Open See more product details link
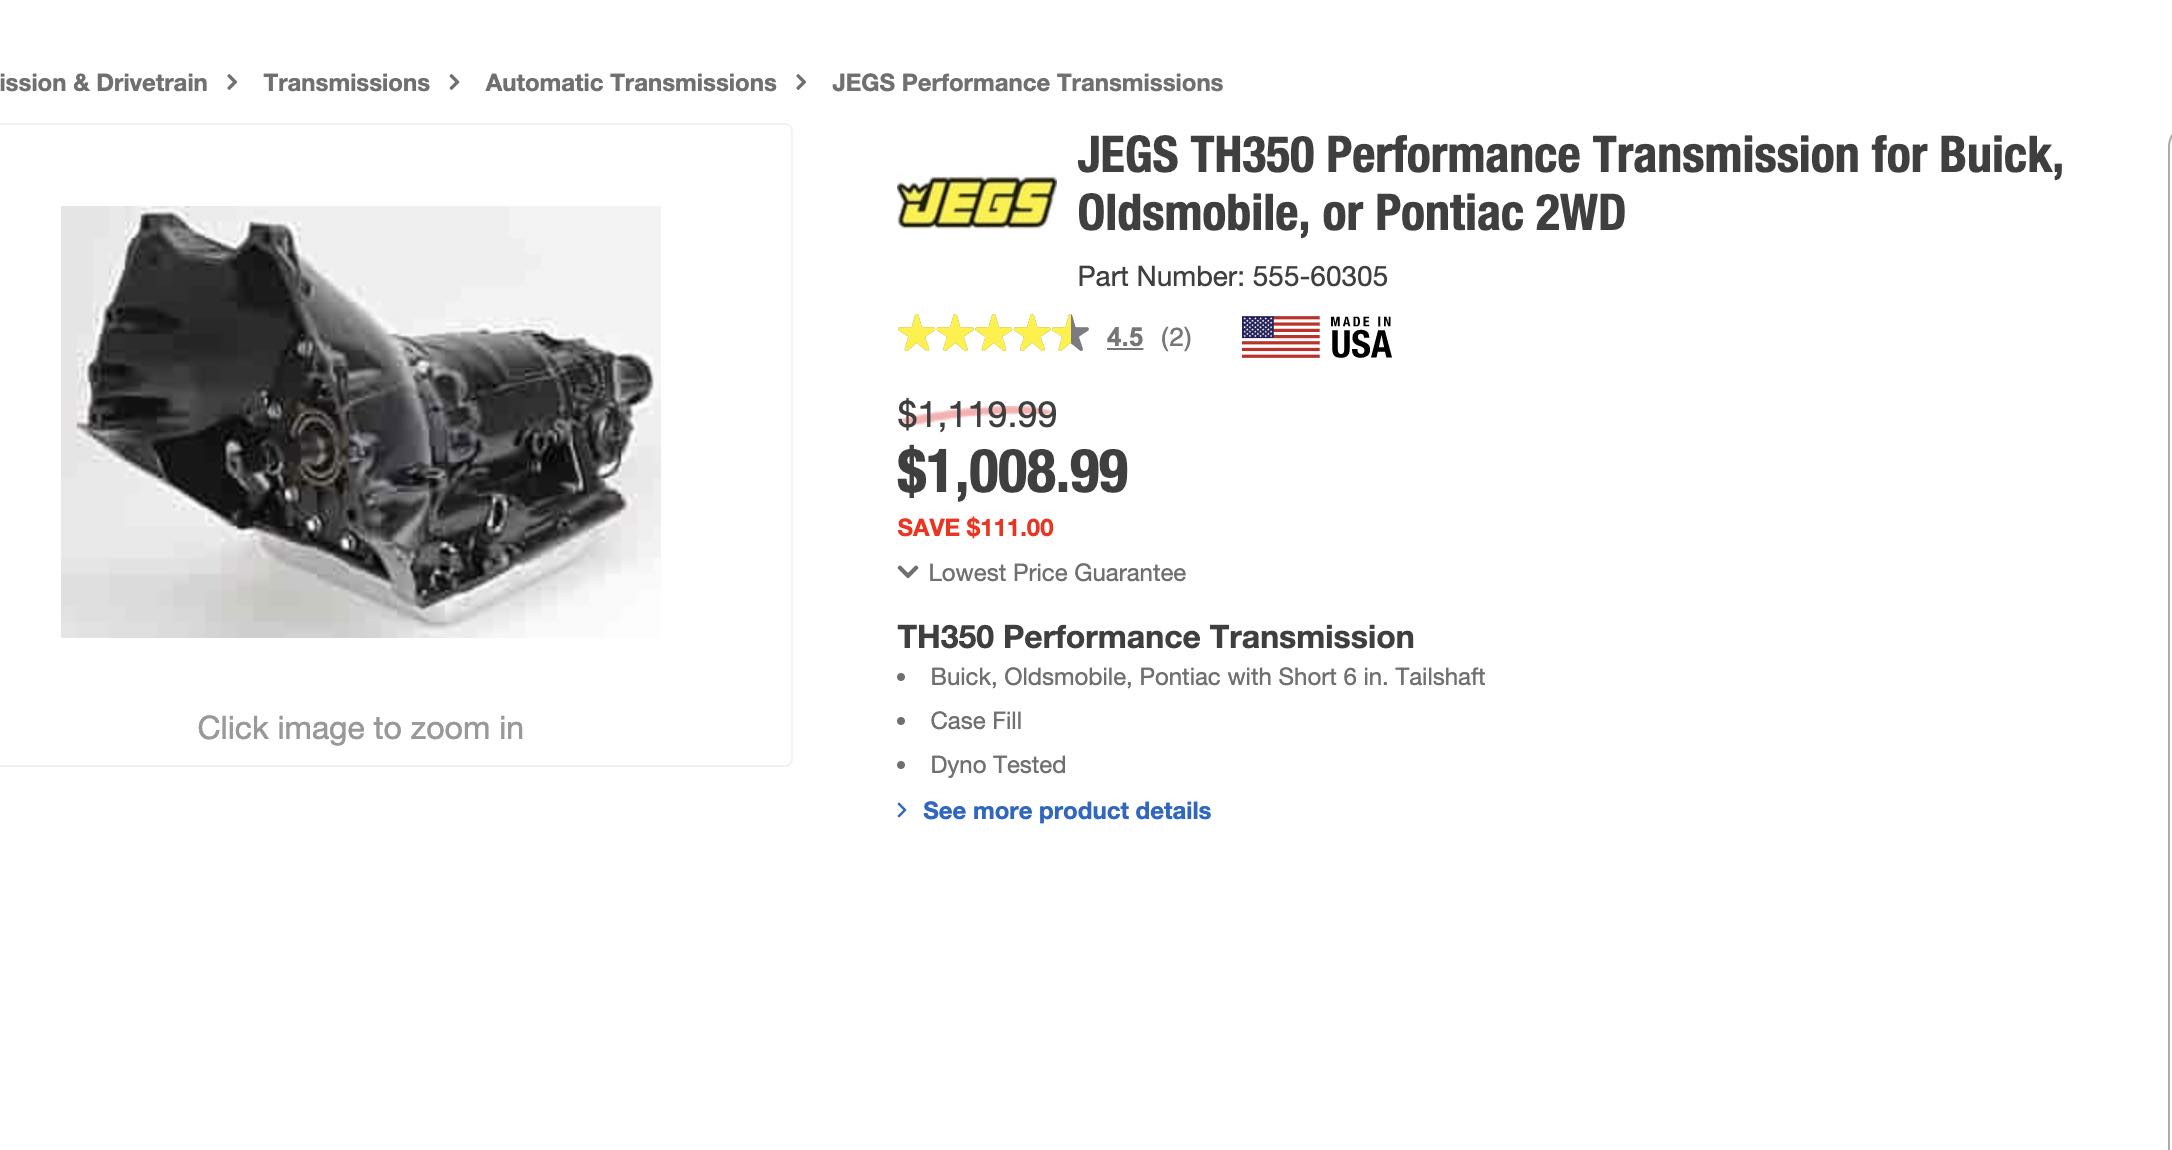The image size is (2172, 1150). pyautogui.click(x=1066, y=811)
